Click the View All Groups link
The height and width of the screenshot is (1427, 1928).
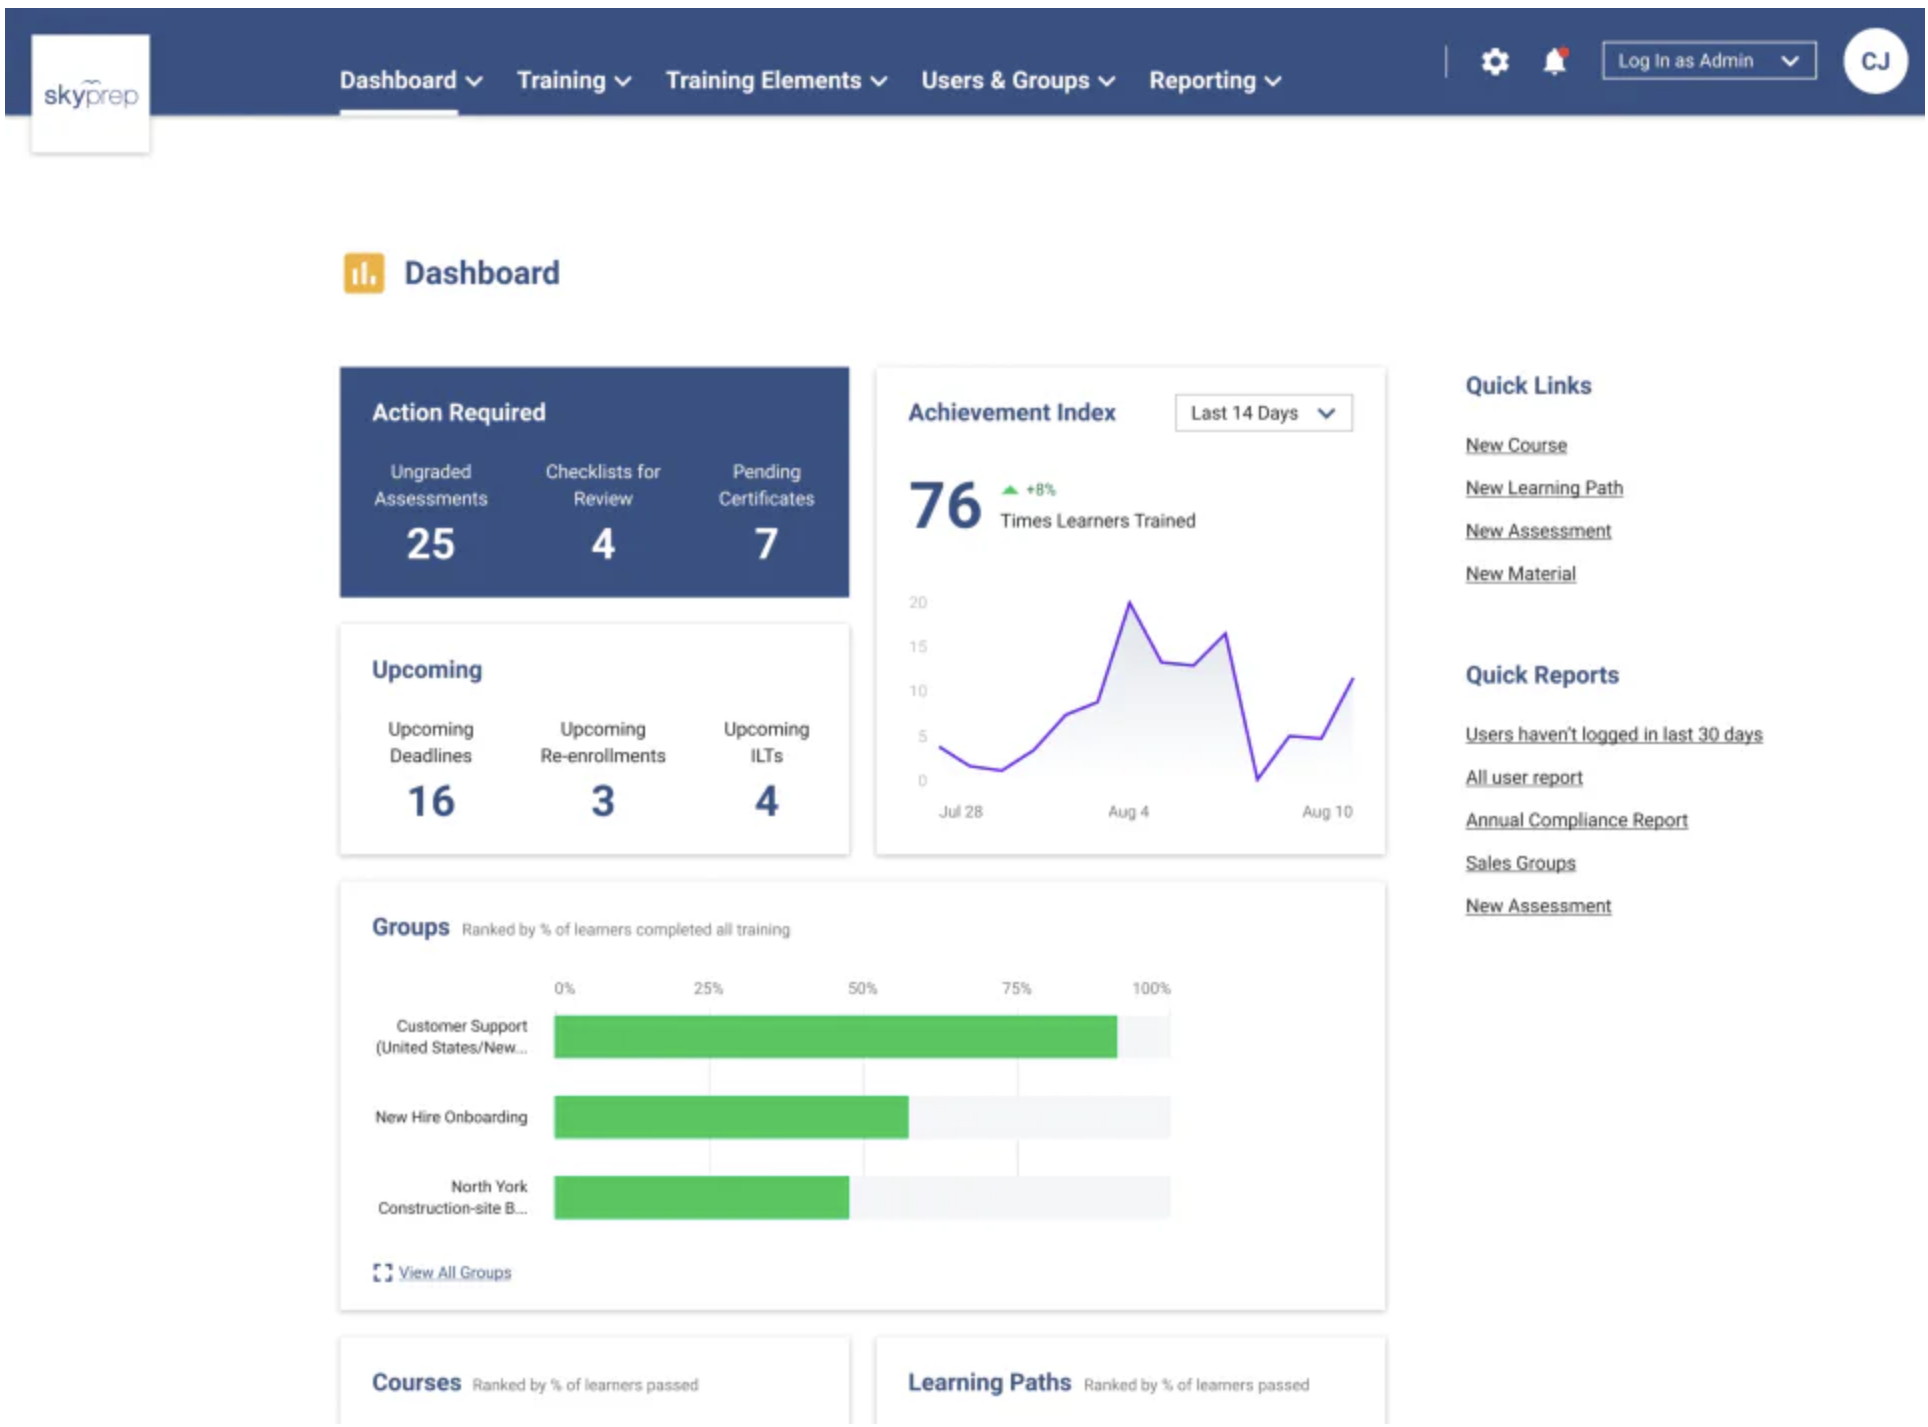click(454, 1272)
